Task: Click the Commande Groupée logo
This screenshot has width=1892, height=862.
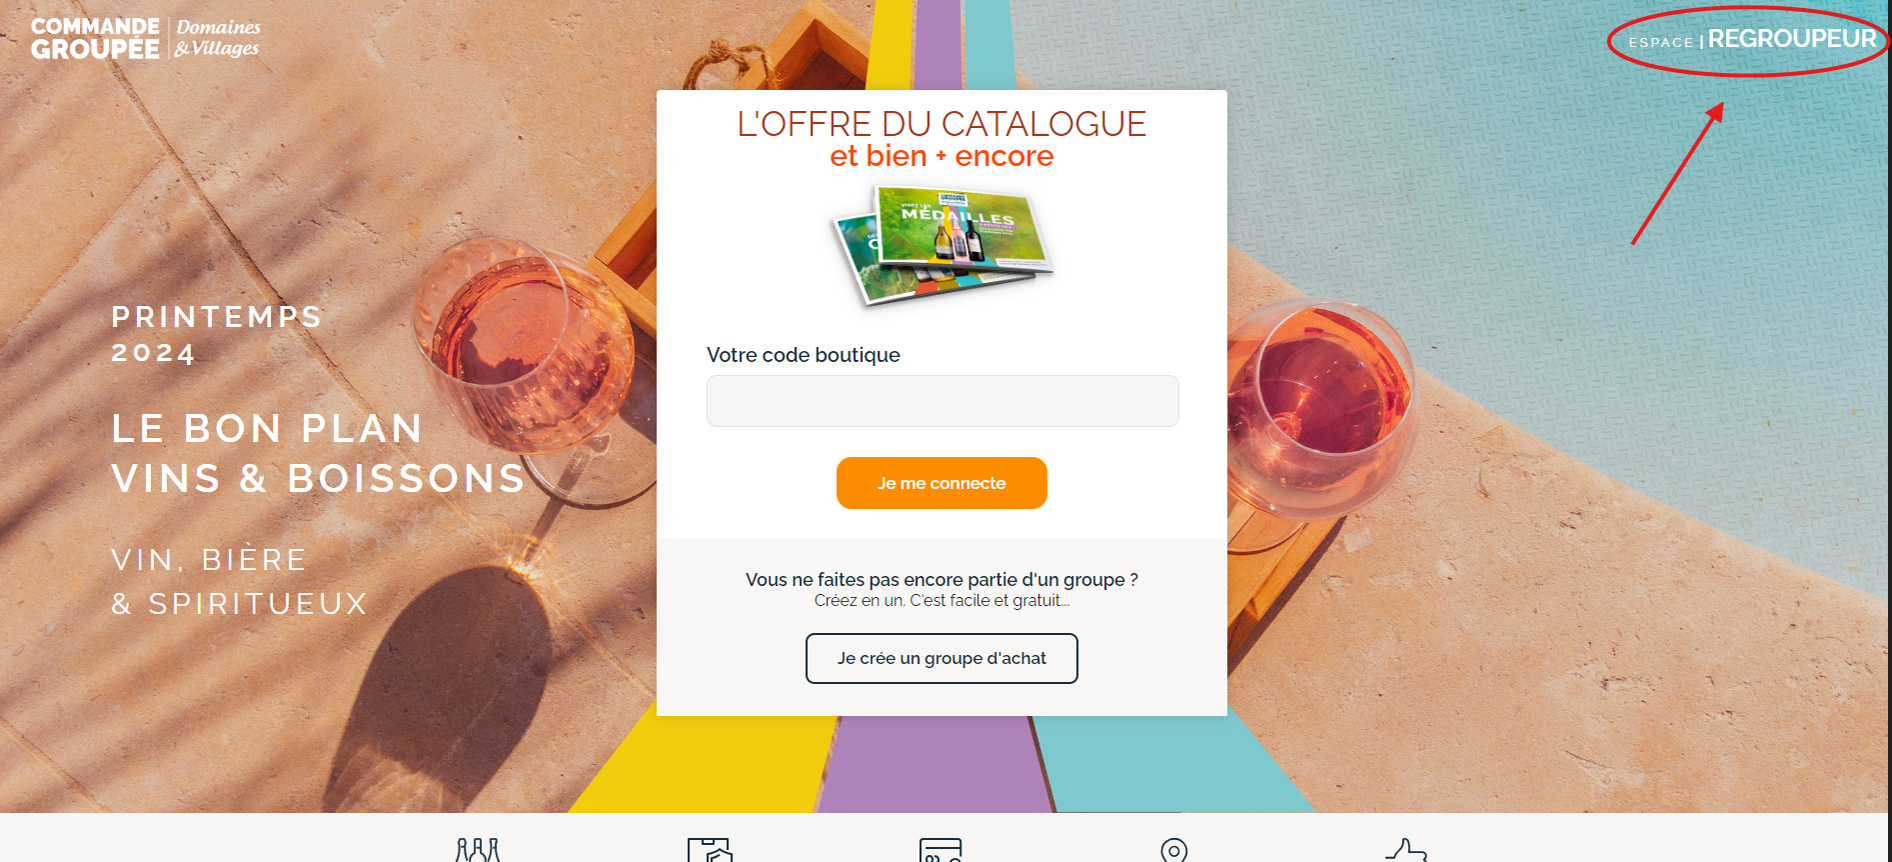Action: pos(95,38)
